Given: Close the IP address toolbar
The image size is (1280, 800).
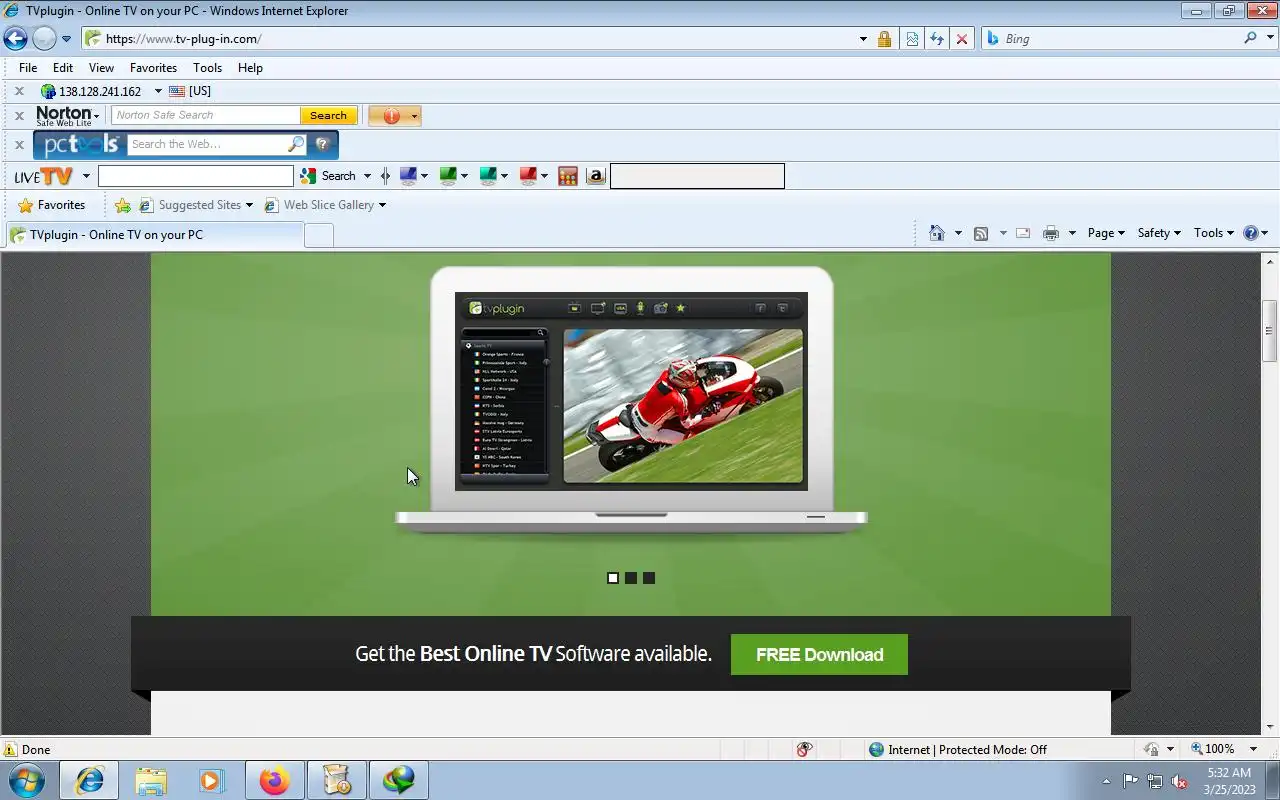Looking at the screenshot, I should tap(18, 91).
